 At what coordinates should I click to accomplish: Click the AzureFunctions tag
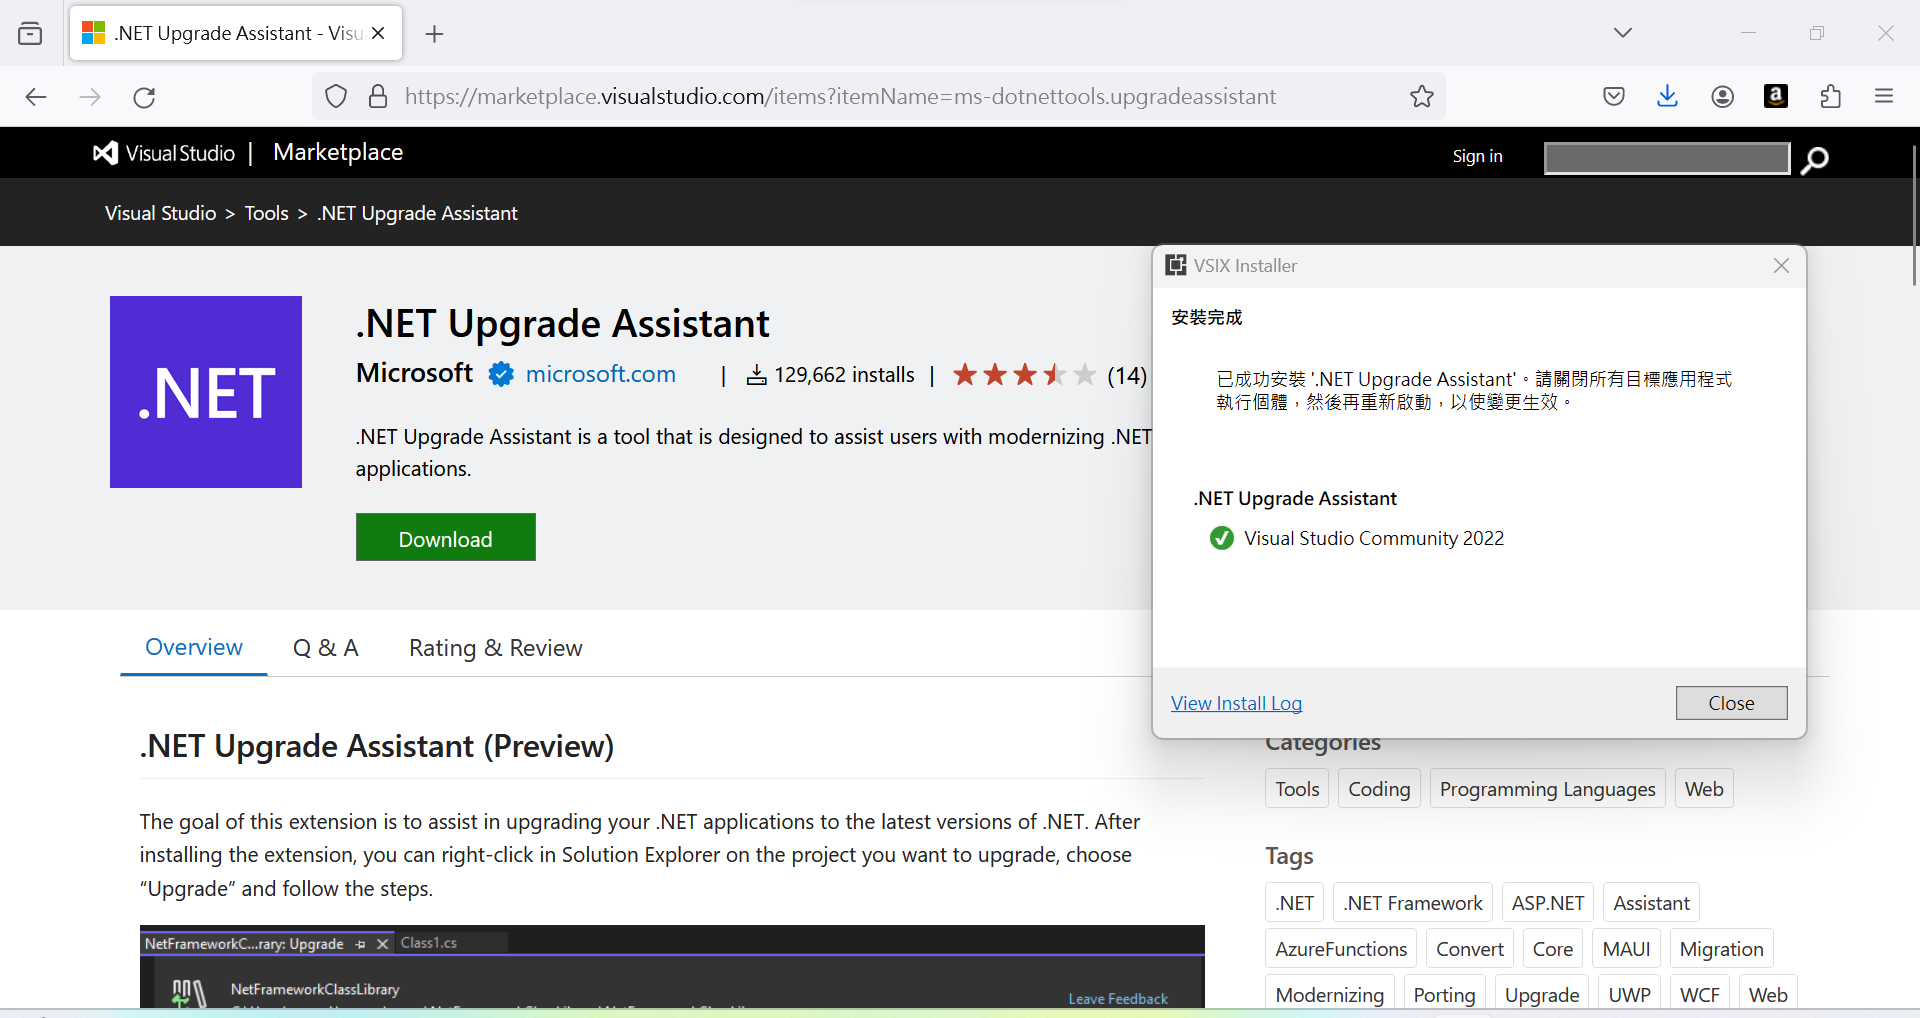(1341, 949)
